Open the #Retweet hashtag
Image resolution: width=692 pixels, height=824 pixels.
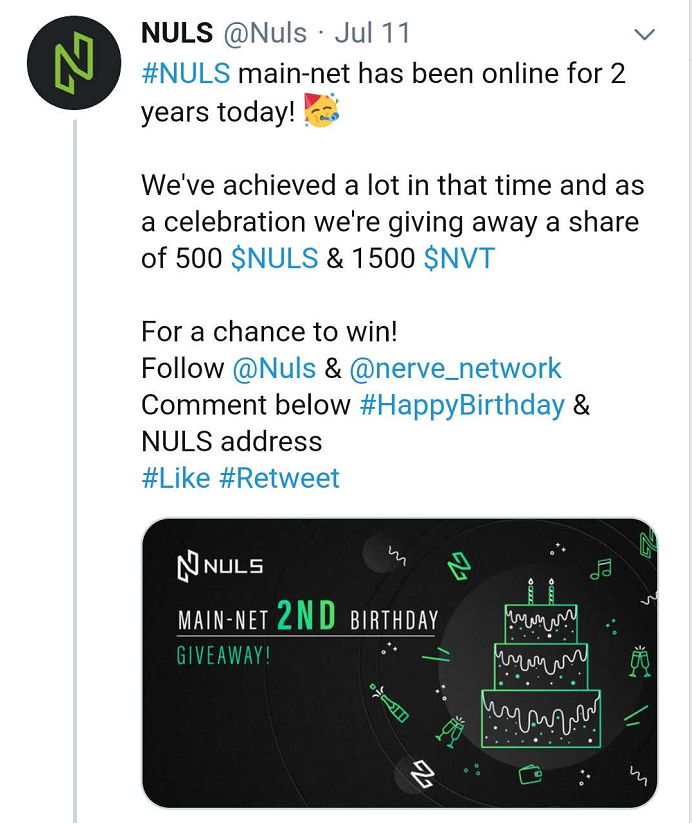[x=279, y=478]
